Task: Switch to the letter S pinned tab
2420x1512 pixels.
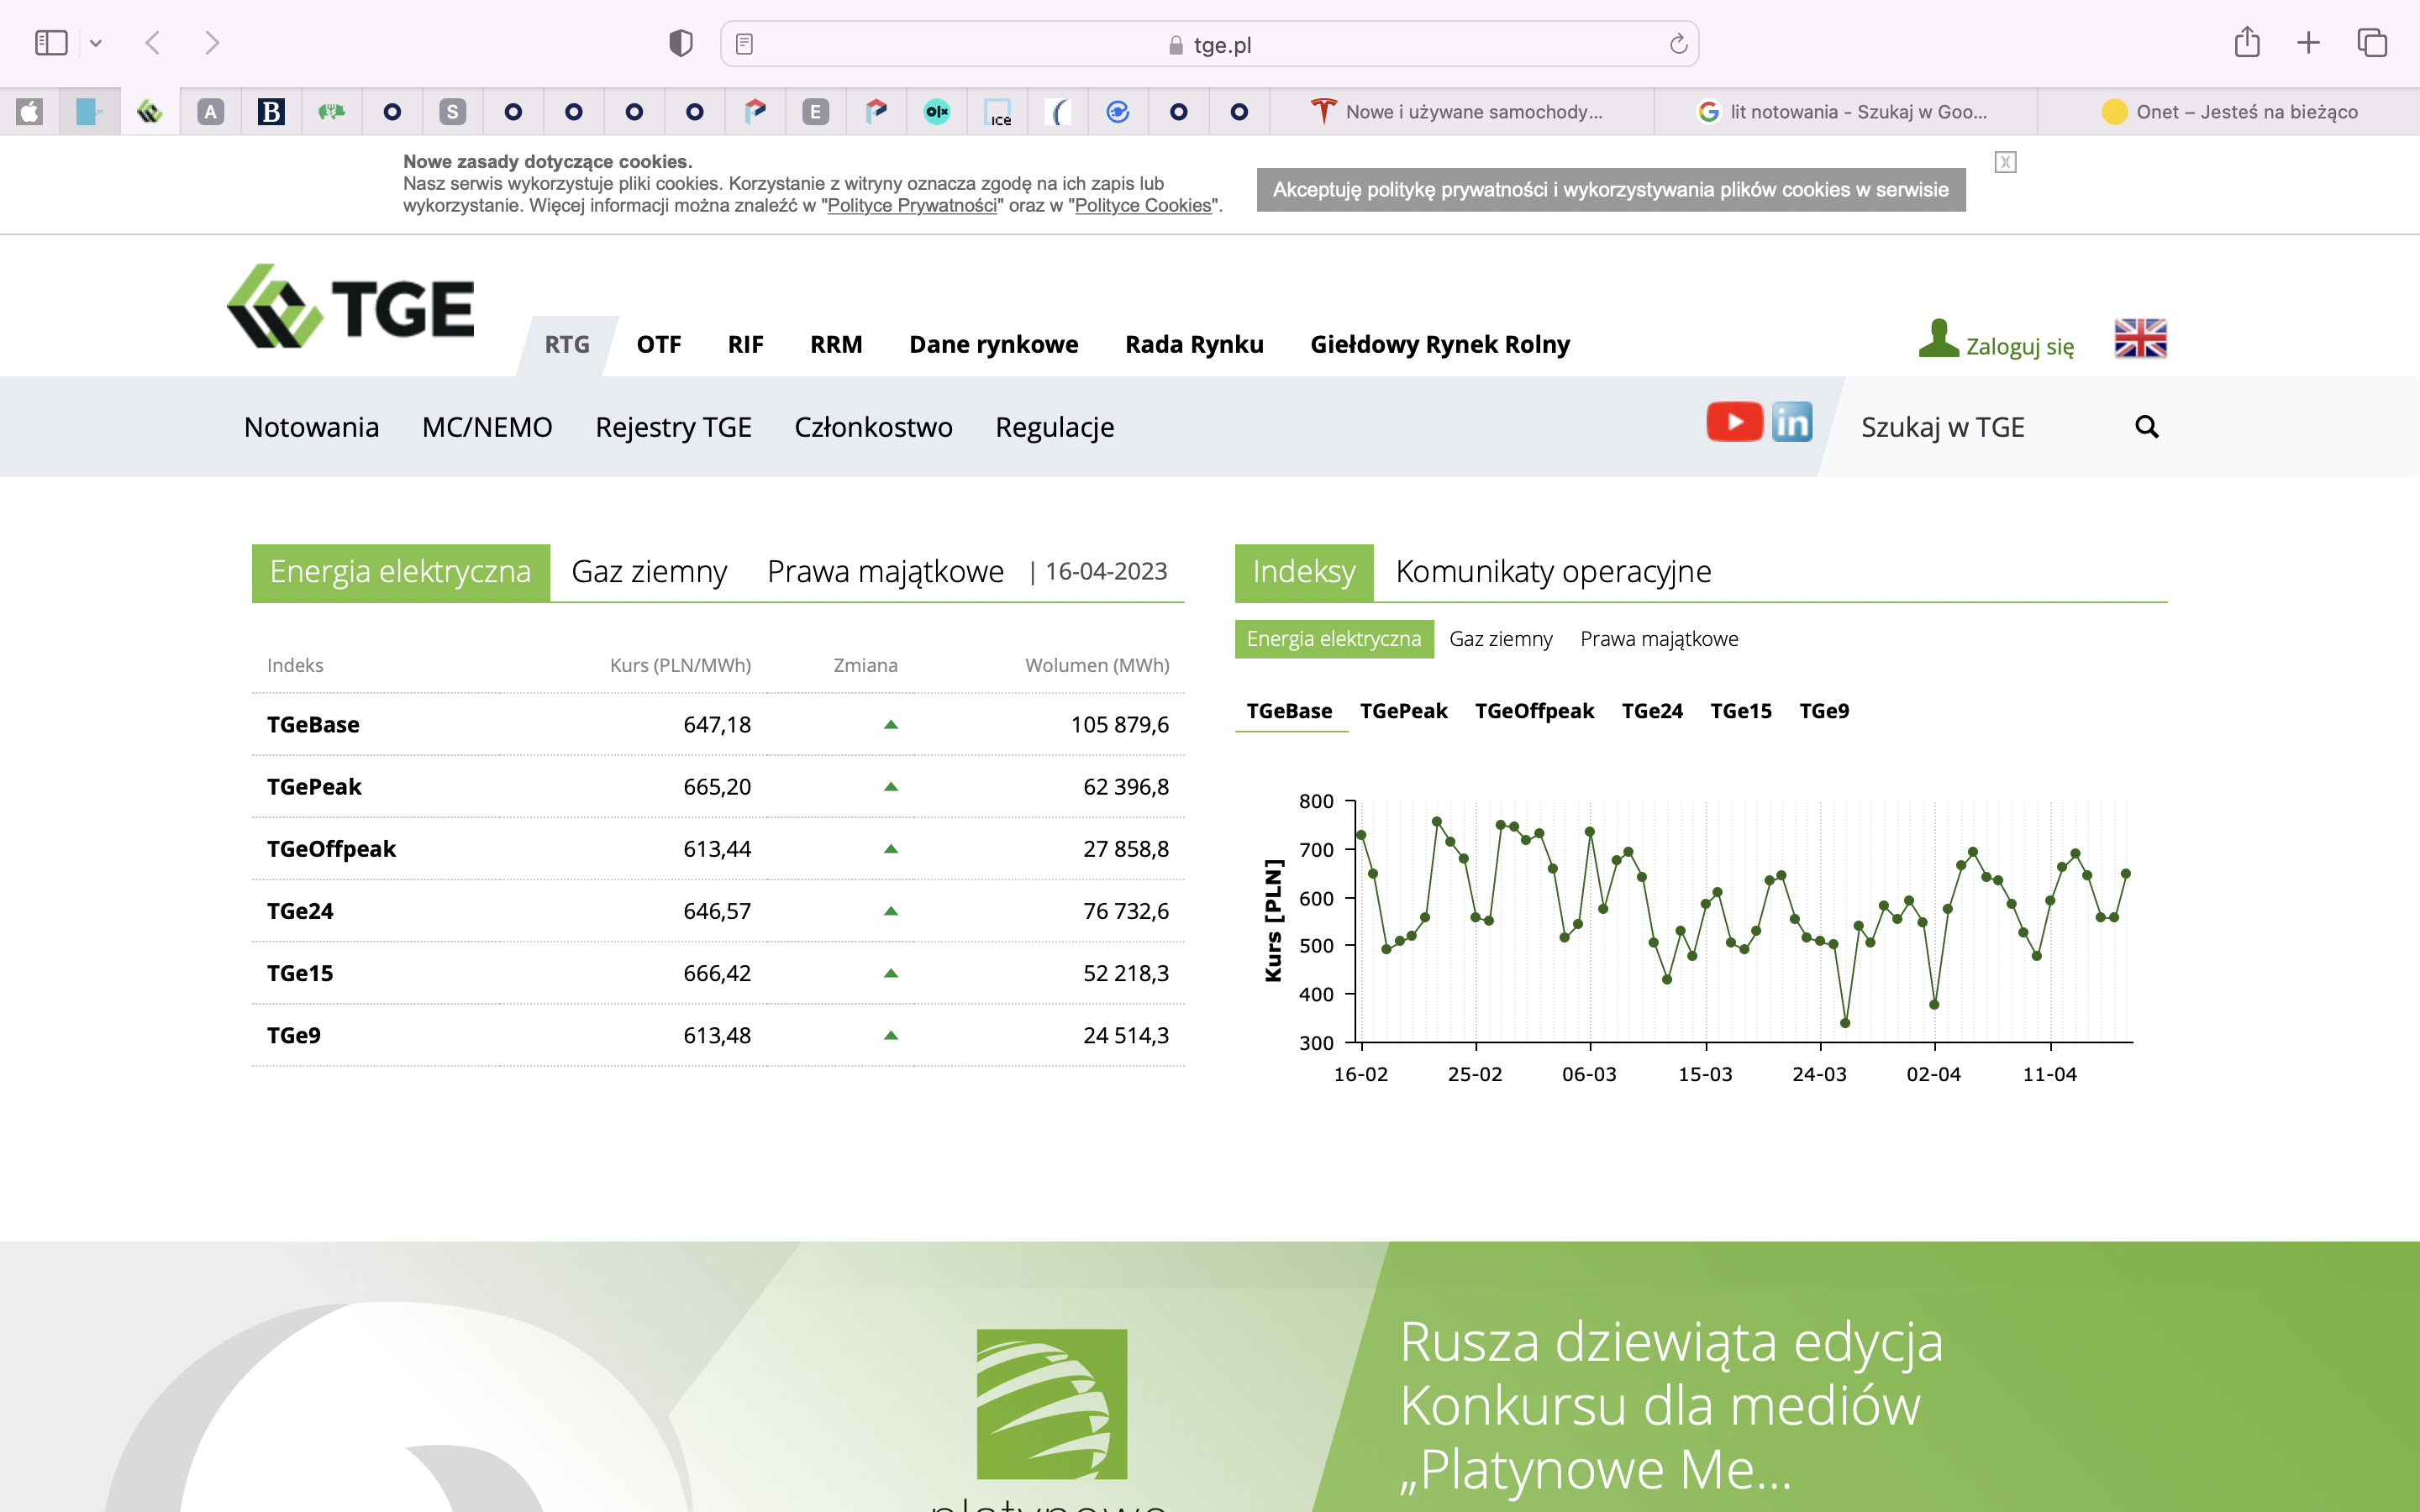Action: pyautogui.click(x=453, y=112)
